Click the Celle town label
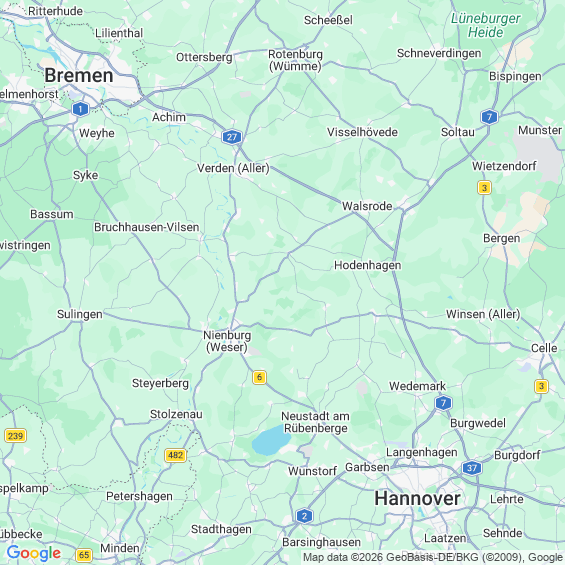Viewport: 565px width, 565px height. click(544, 348)
